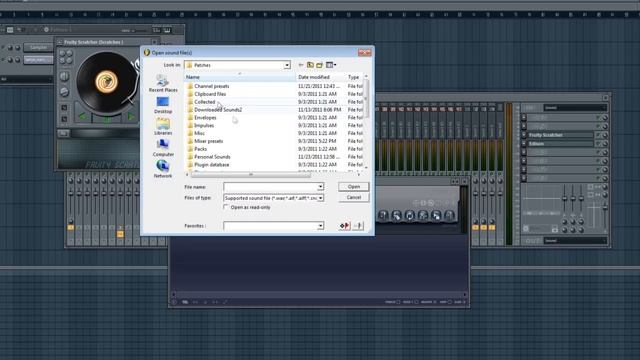Click the lower small square button in Scratcher

(x=64, y=119)
